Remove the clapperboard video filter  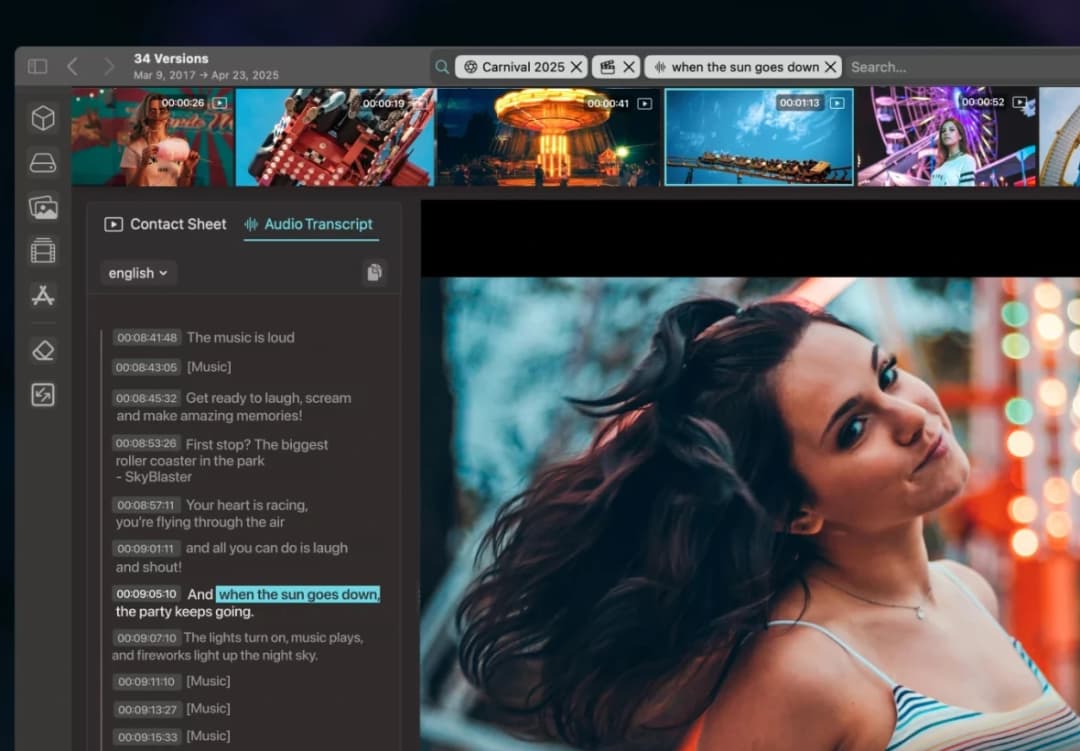click(x=629, y=67)
